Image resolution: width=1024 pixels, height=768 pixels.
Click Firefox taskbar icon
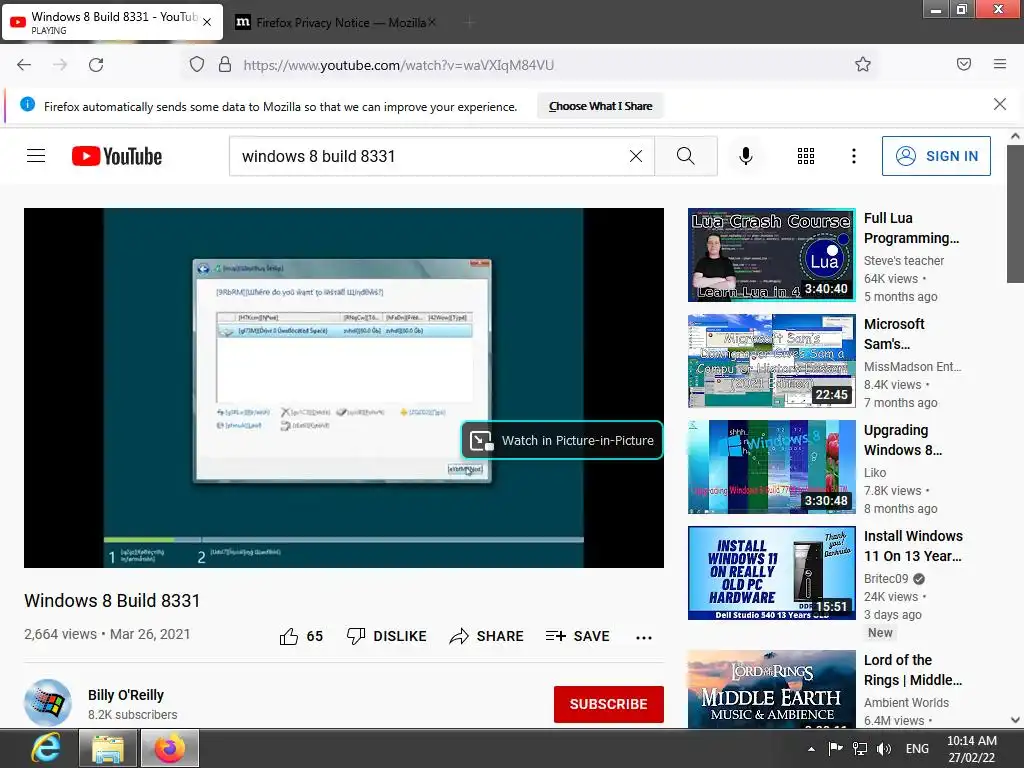(170, 748)
